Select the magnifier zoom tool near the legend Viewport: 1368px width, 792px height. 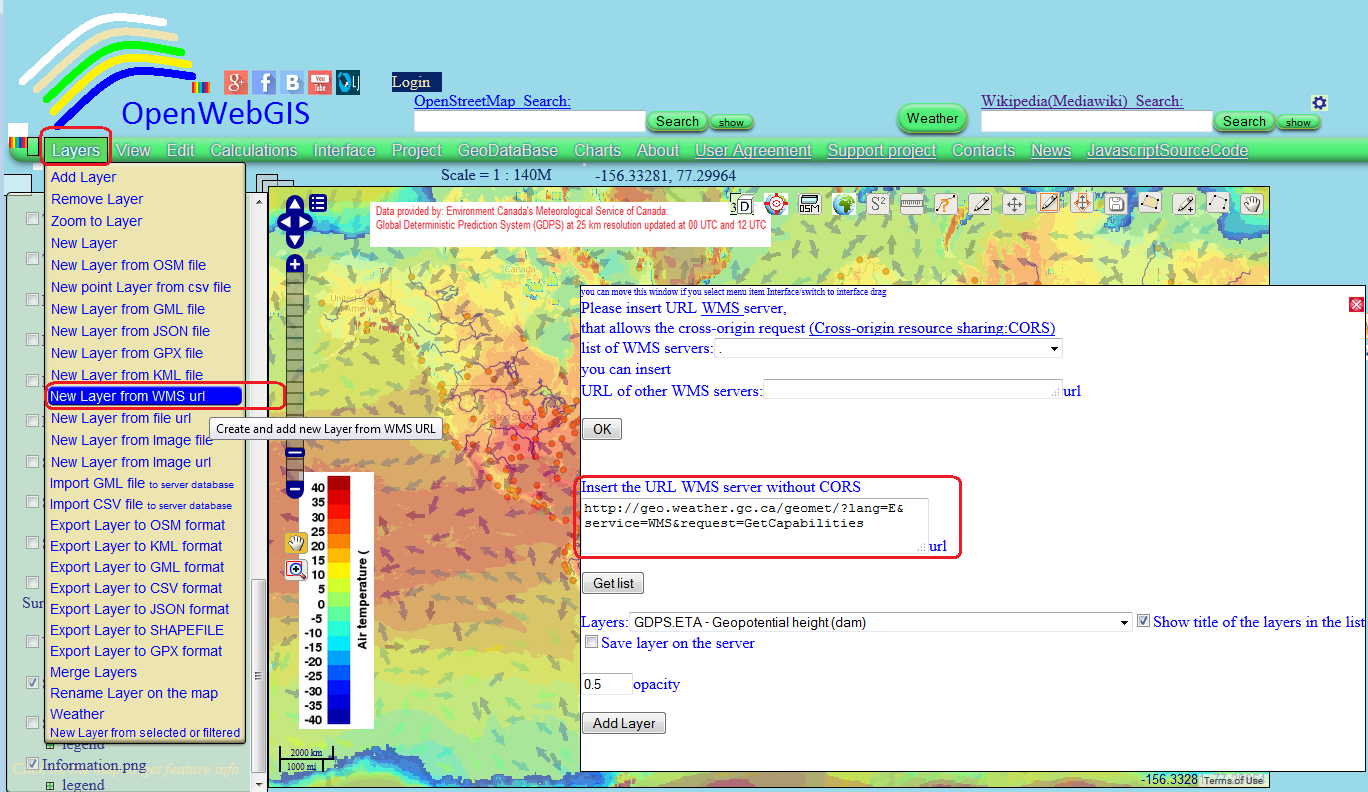coord(296,570)
